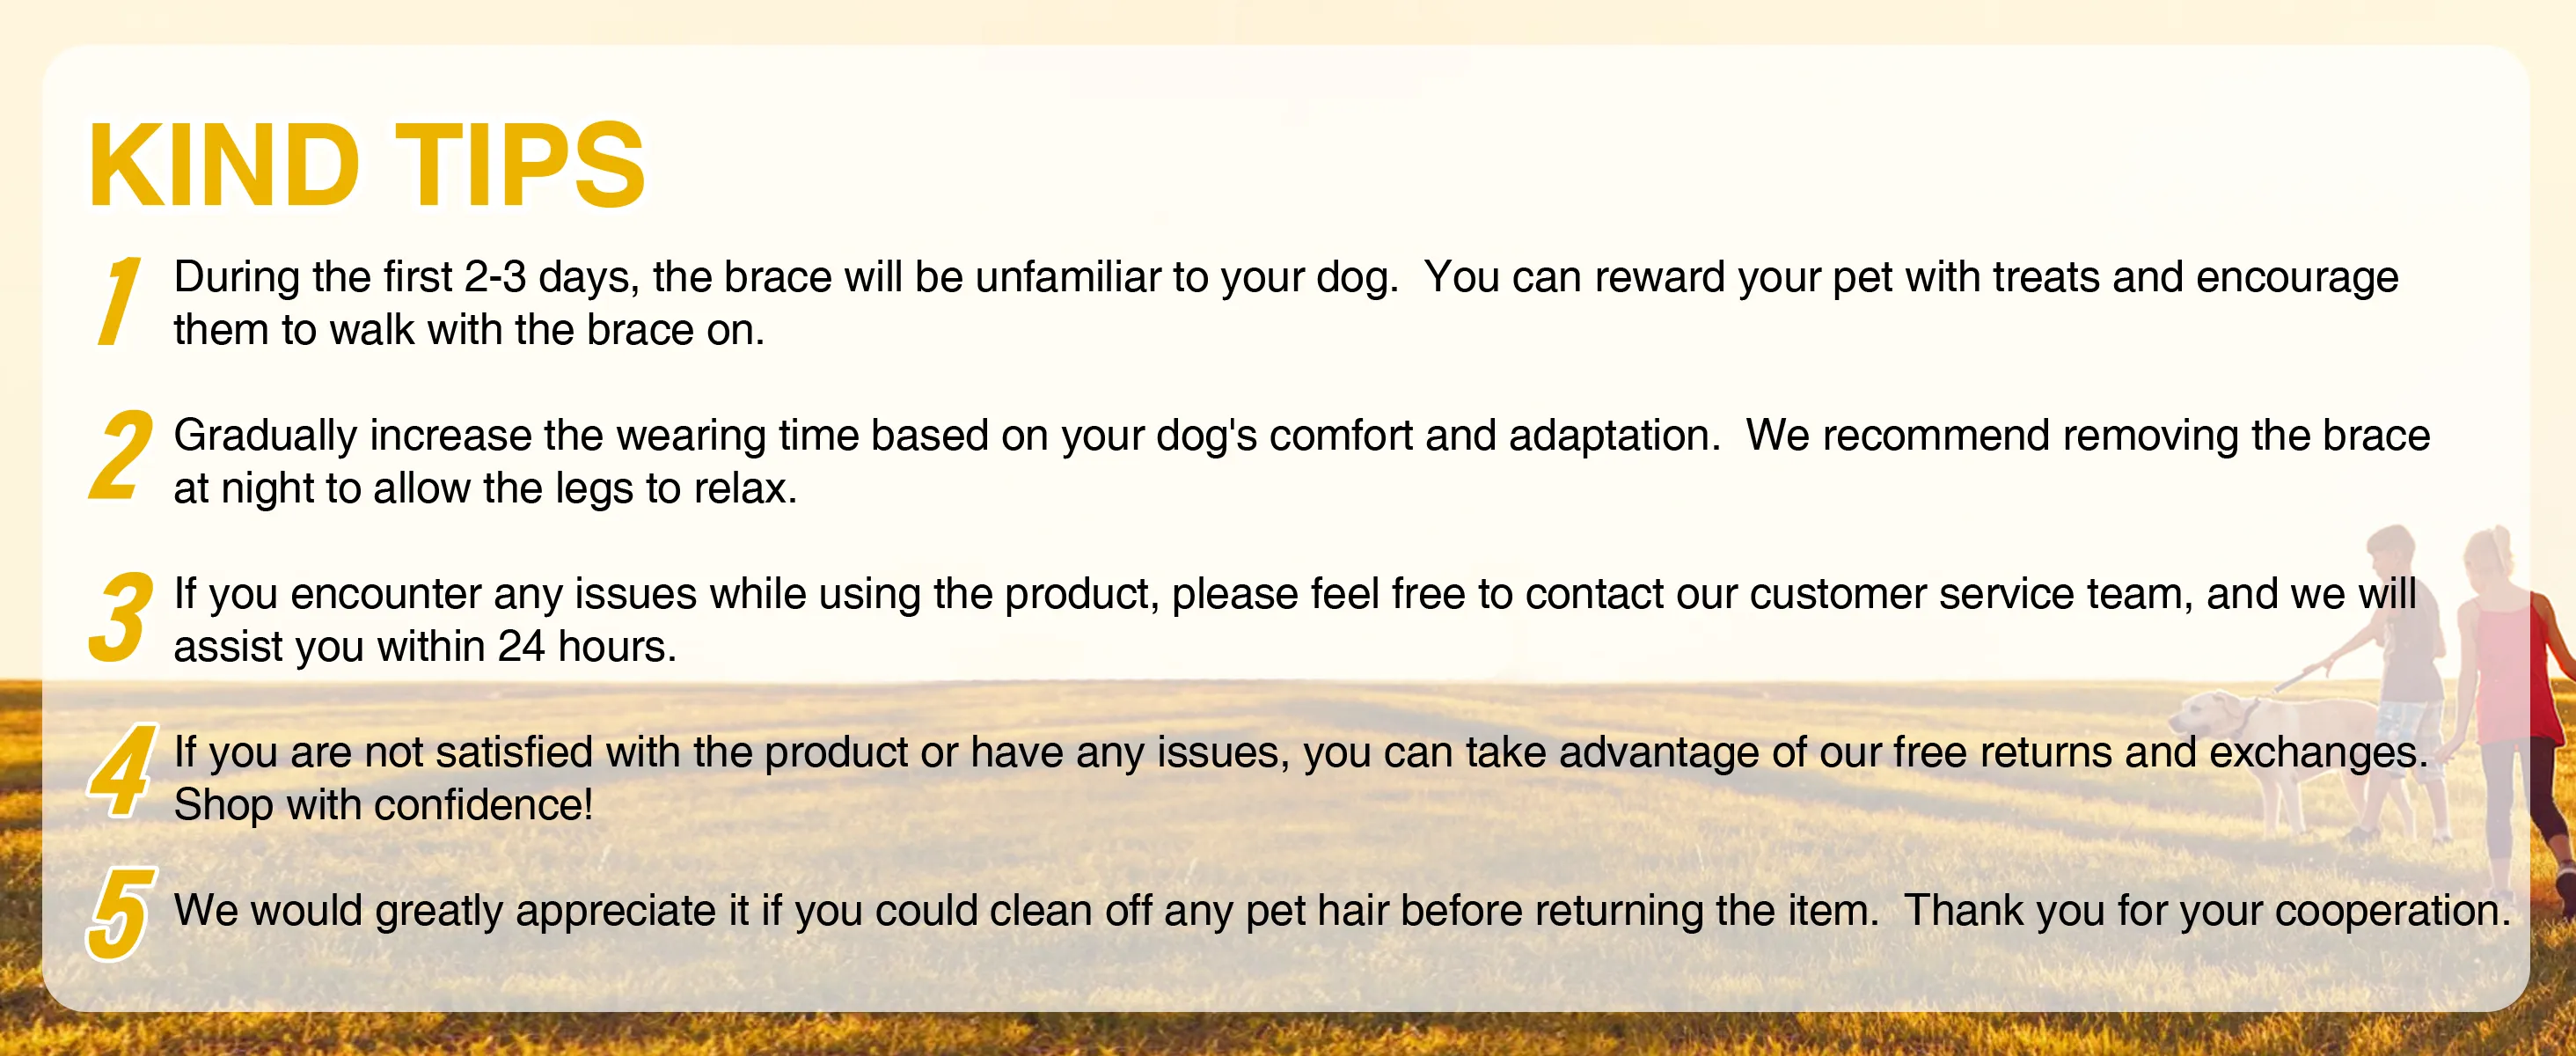Viewport: 2576px width, 1056px height.
Task: Click the yellow number 5 icon
Action: pyautogui.click(x=121, y=914)
